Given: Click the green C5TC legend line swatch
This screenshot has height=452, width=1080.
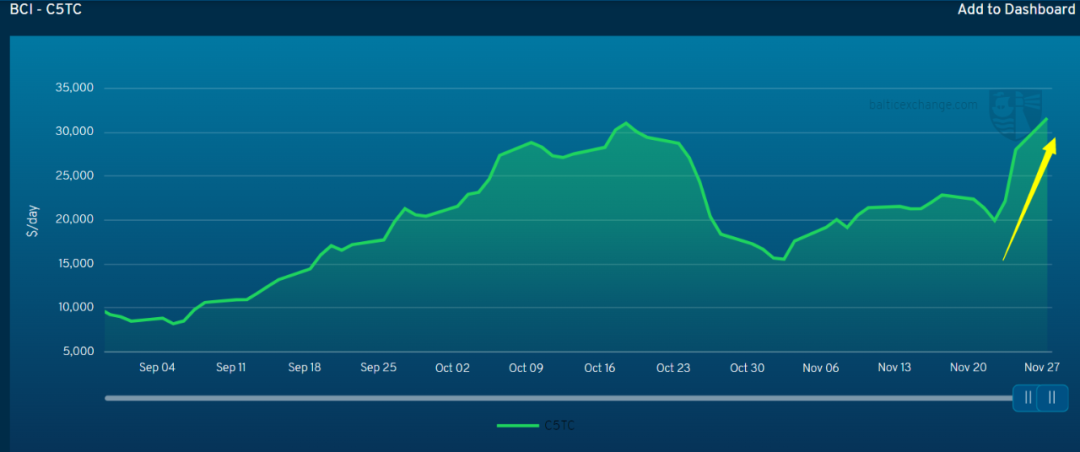Looking at the screenshot, I should coord(518,426).
